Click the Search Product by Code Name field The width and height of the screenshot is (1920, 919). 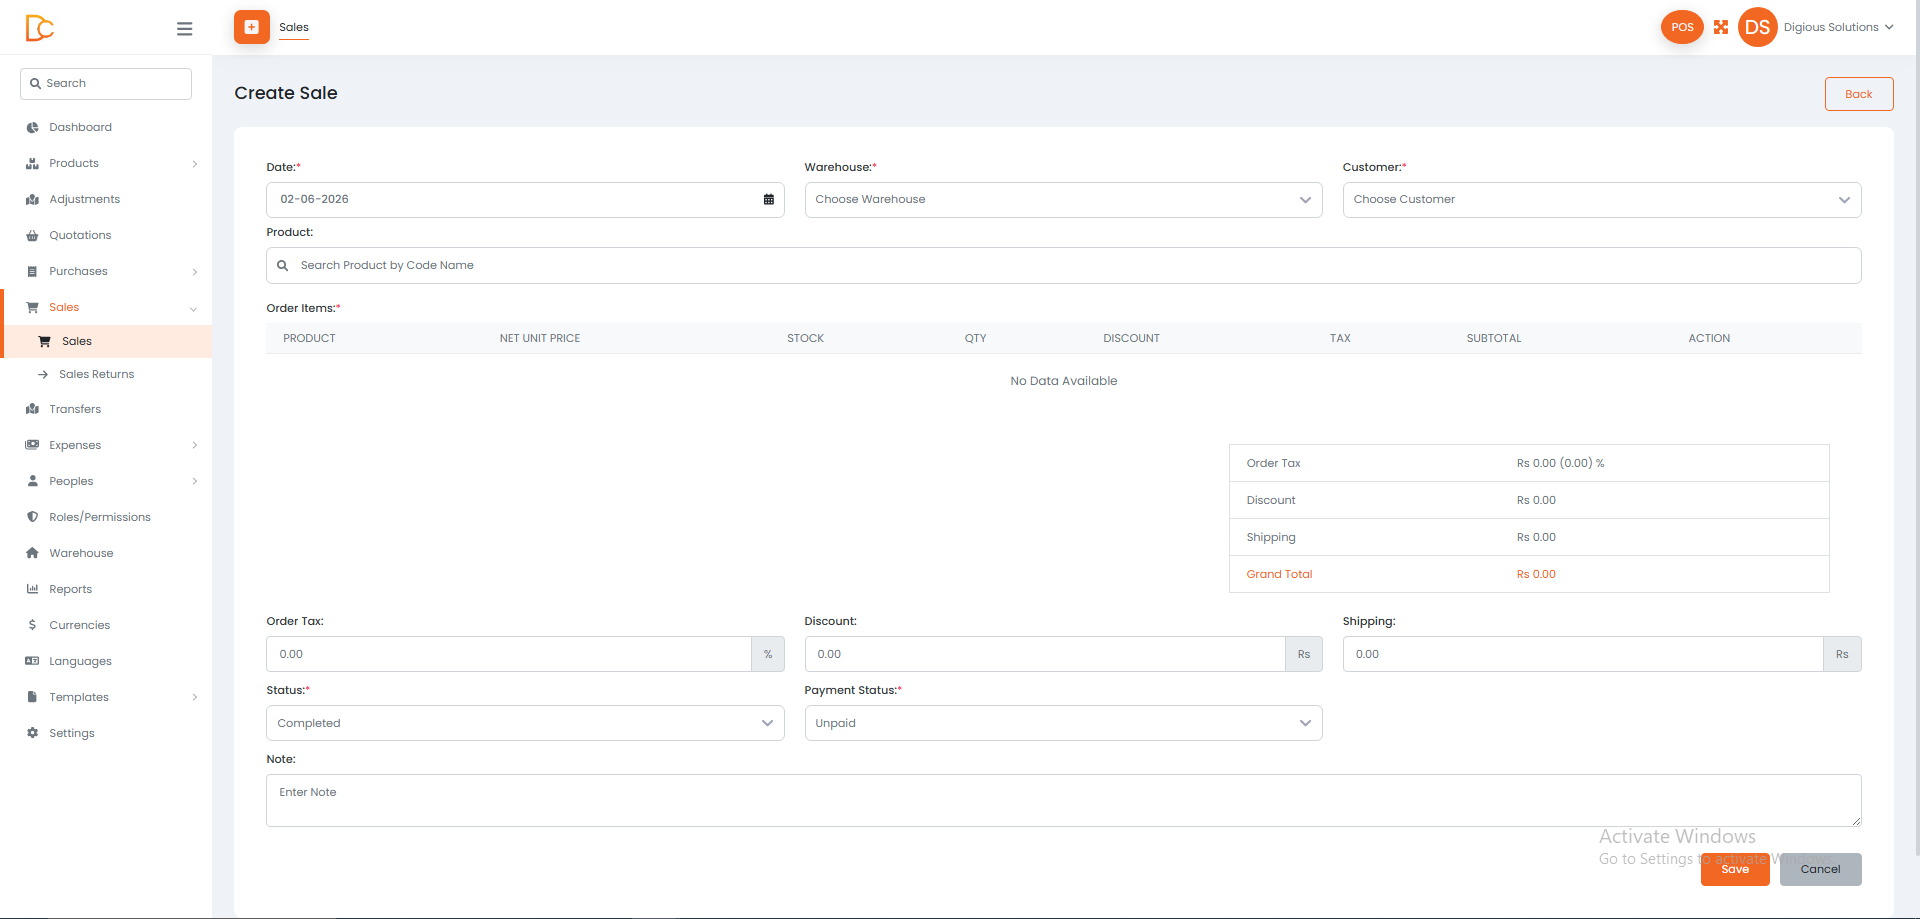pos(1064,266)
